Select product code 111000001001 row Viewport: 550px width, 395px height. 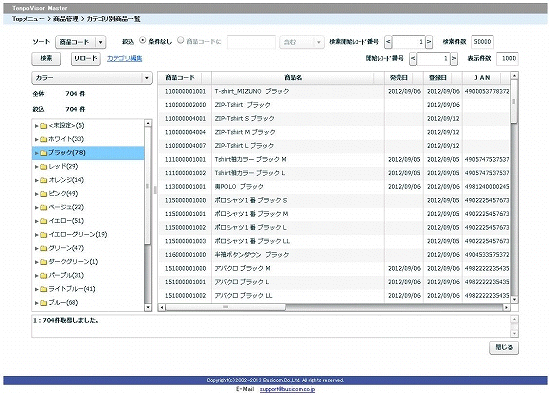pyautogui.click(x=334, y=160)
